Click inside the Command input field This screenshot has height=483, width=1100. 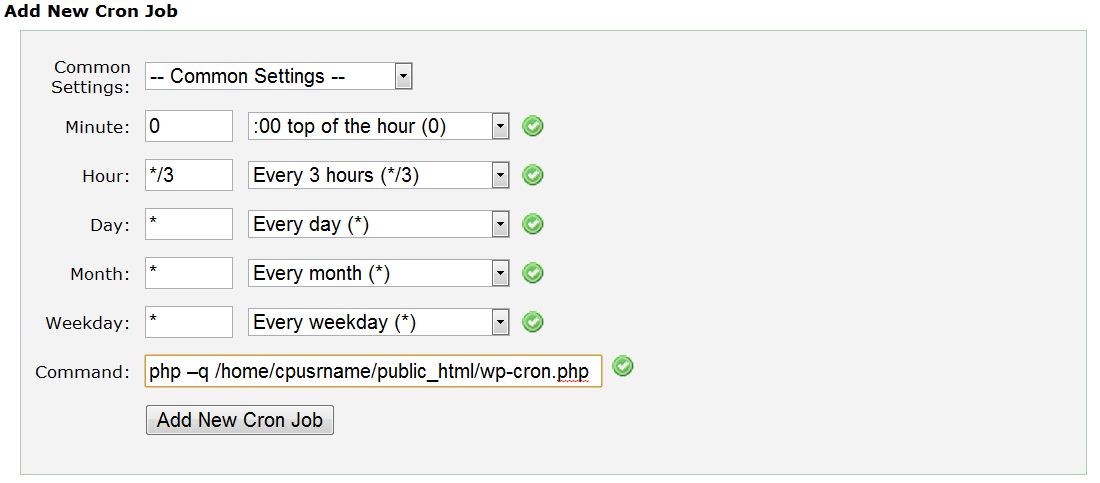373,371
